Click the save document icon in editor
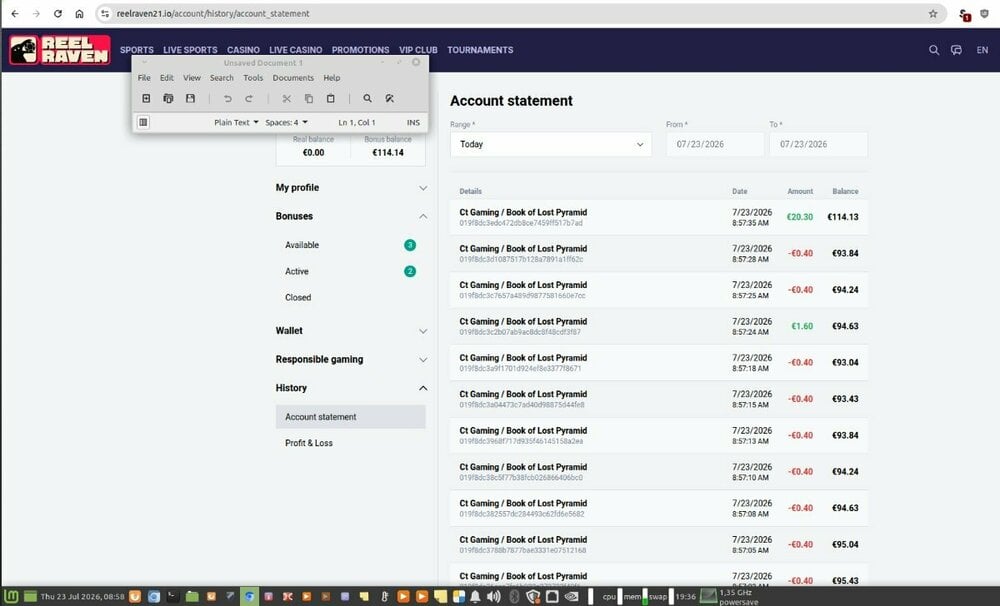This screenshot has height=606, width=1000. pos(190,98)
